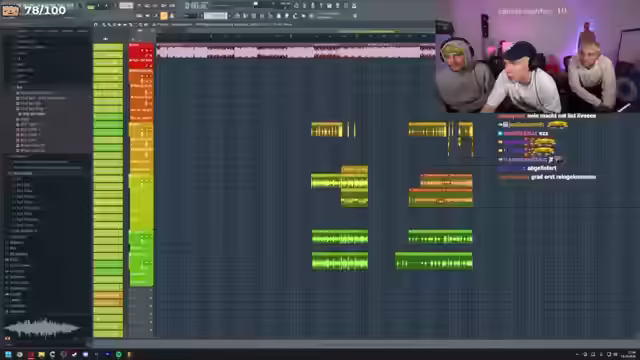Open File Explorer from the taskbar

click(x=41, y=354)
